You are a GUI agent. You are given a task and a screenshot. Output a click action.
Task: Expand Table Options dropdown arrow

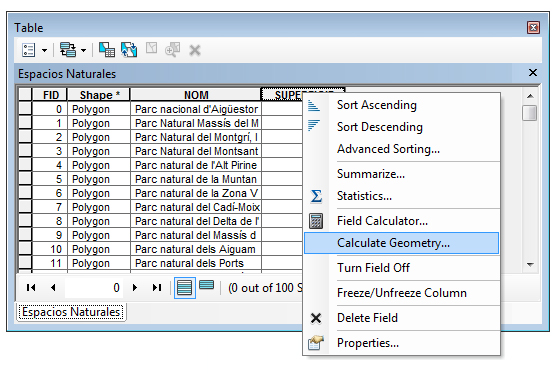click(x=45, y=51)
